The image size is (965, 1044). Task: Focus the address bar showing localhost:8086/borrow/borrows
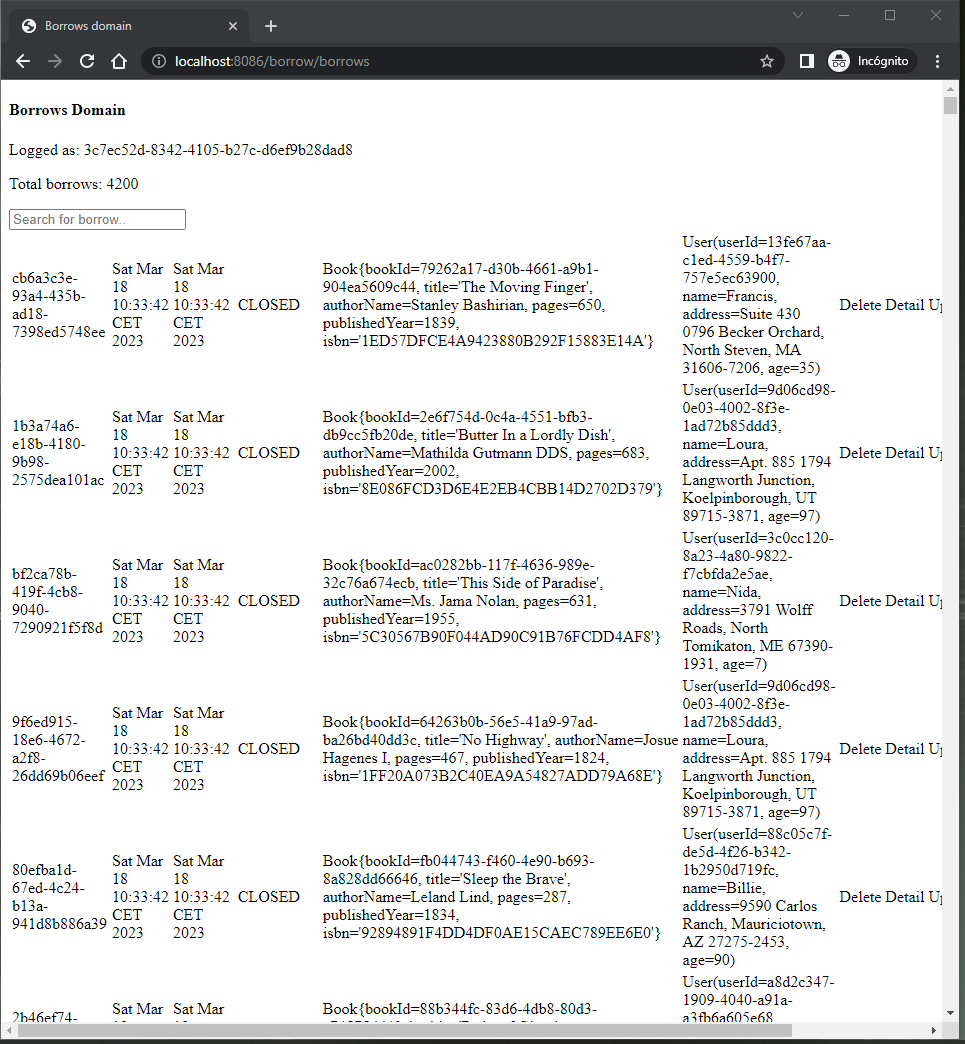click(462, 61)
